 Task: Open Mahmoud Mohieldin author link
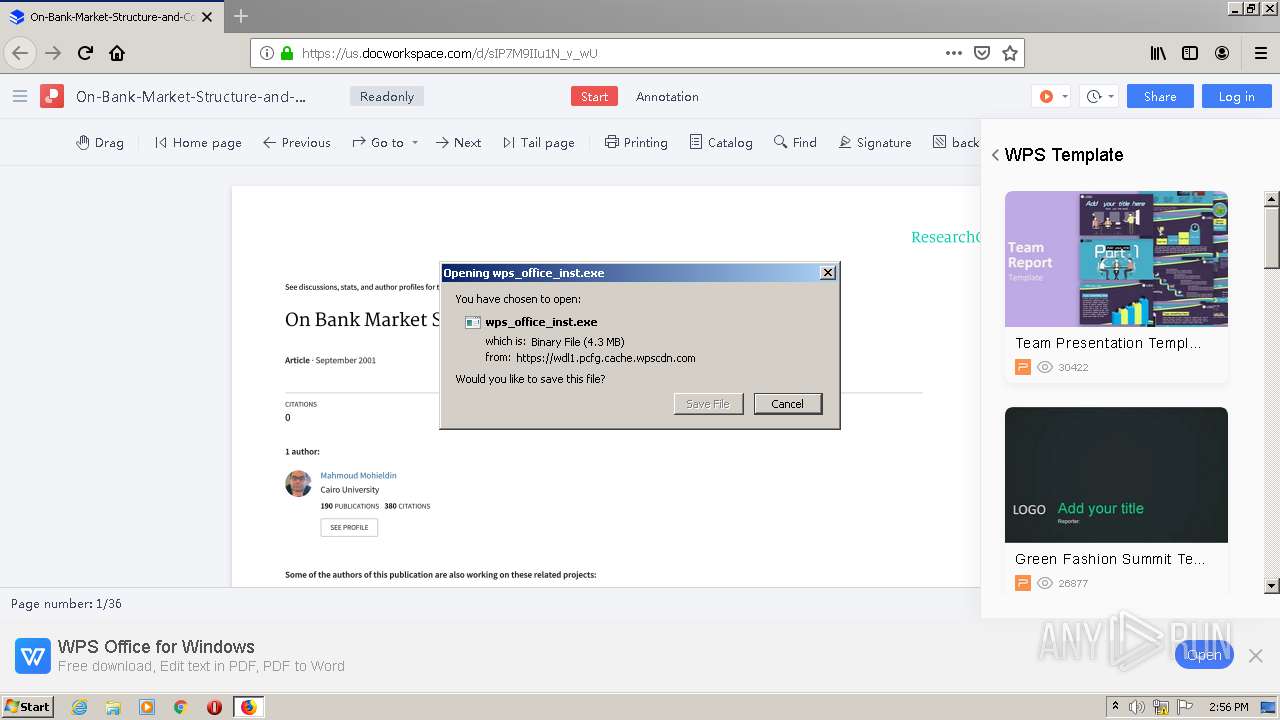358,475
